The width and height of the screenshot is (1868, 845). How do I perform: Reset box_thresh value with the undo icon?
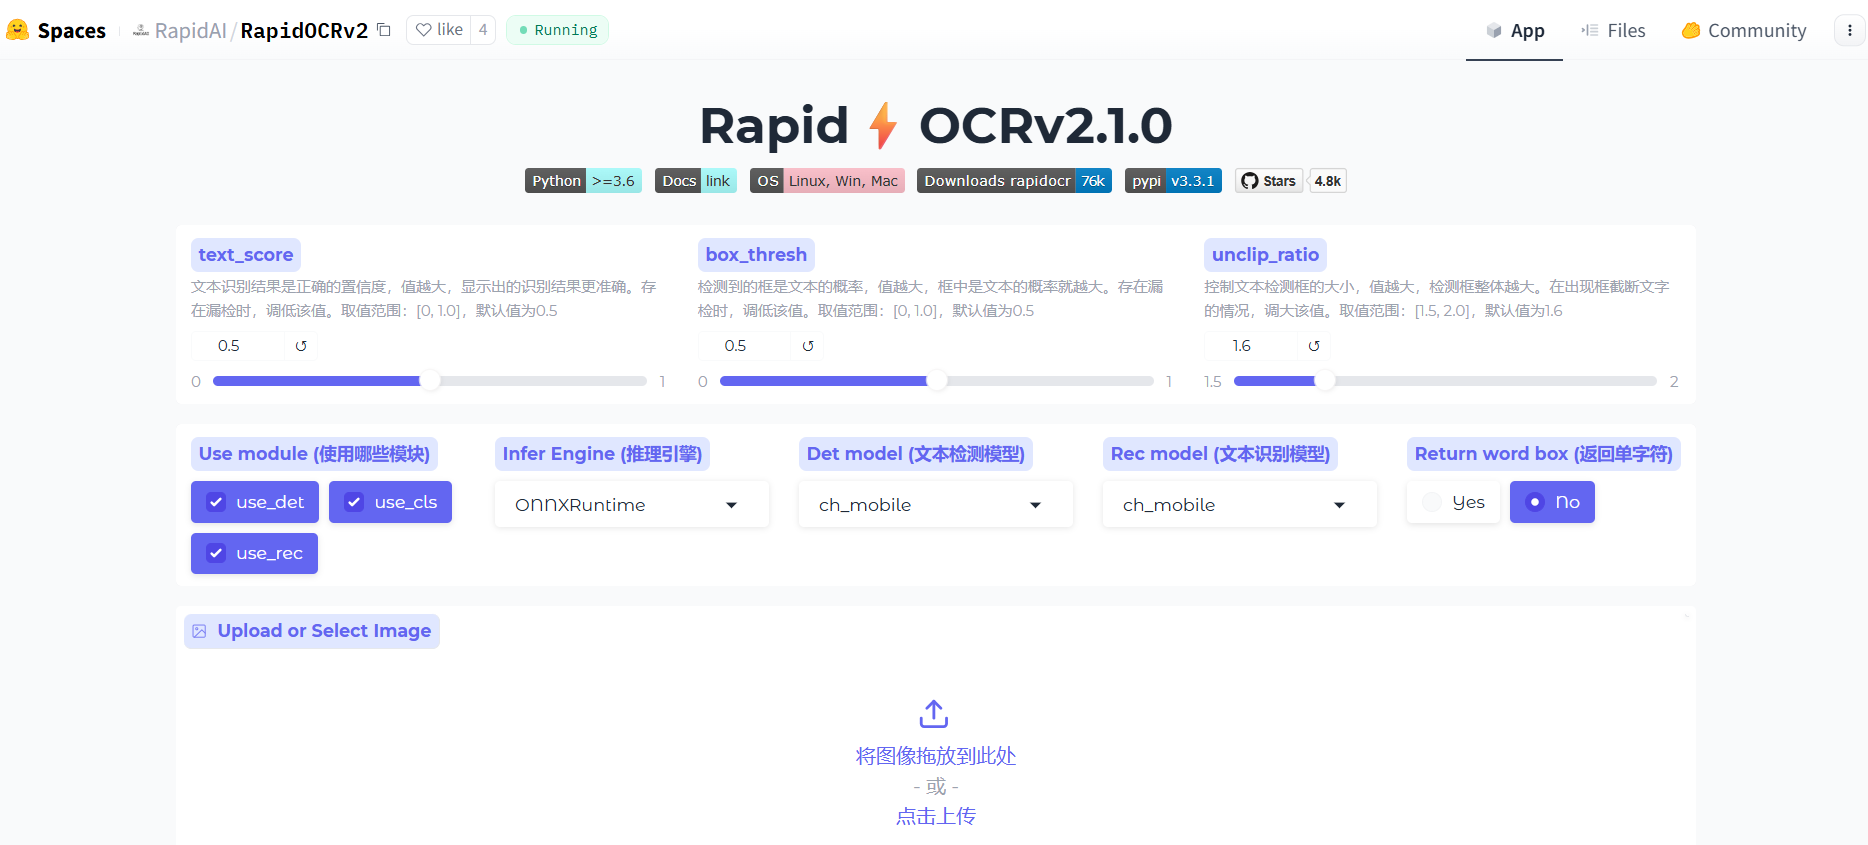point(808,346)
